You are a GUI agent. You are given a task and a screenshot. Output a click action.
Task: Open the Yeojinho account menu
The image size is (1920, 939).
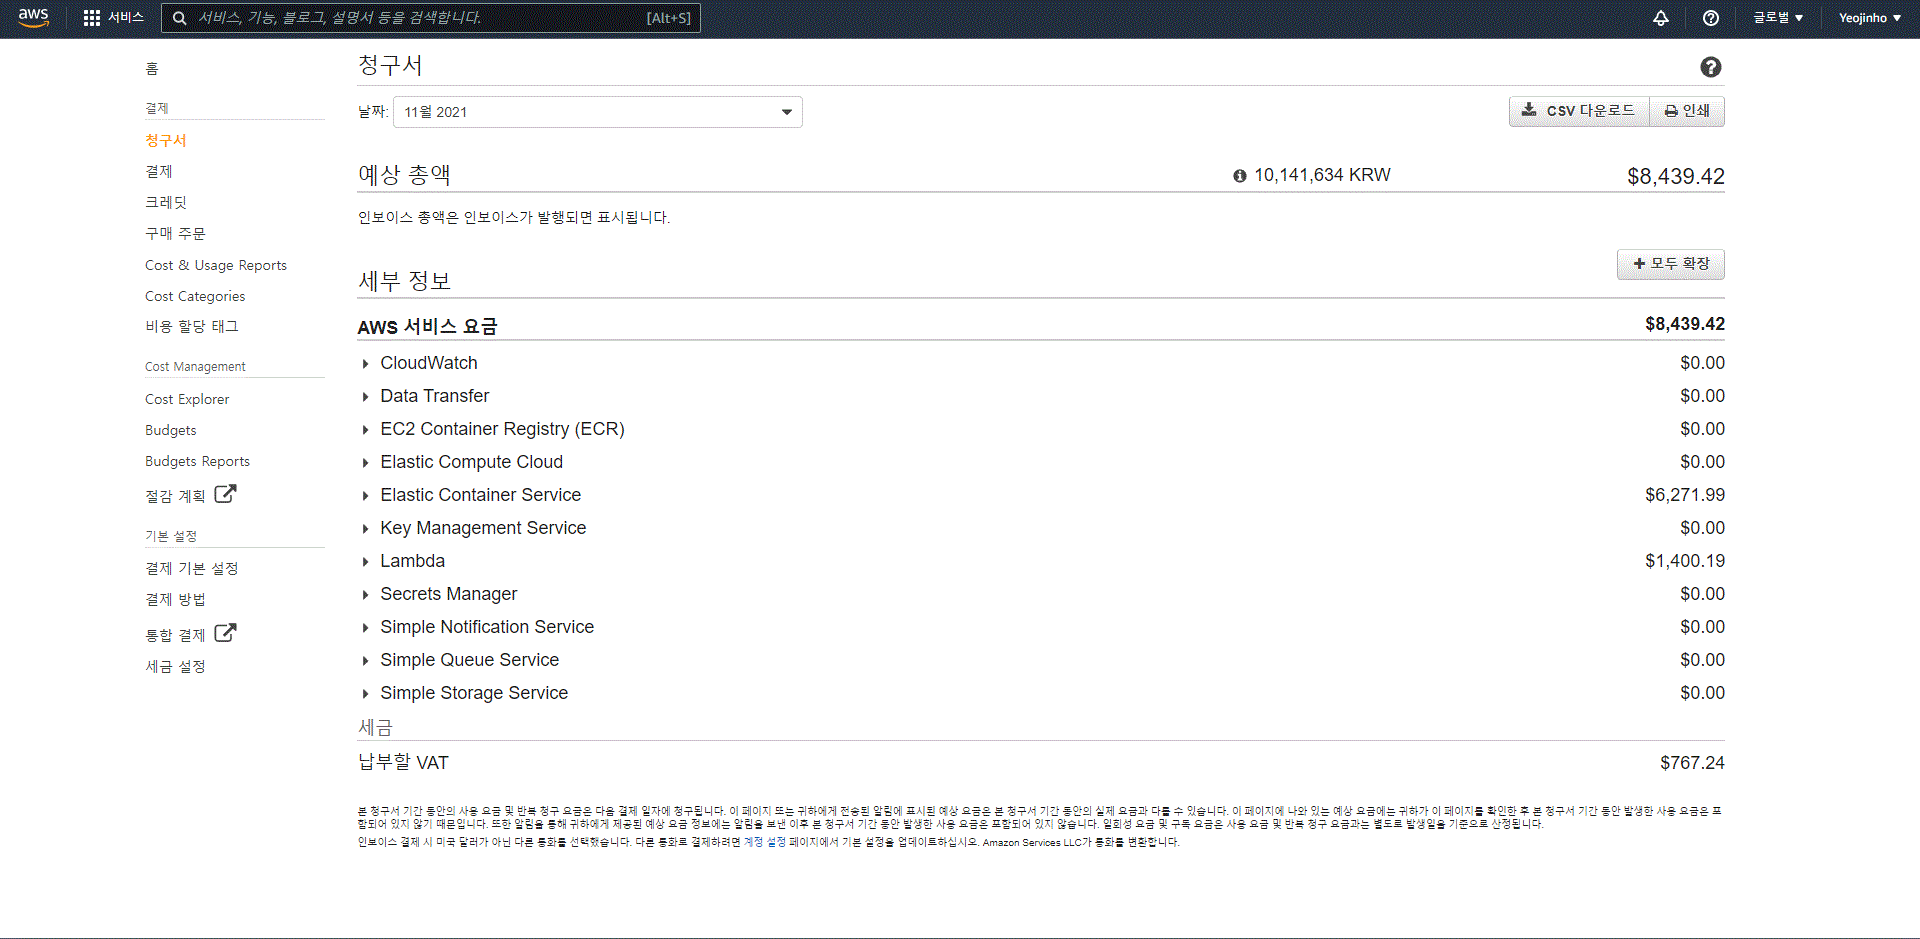coord(1870,18)
